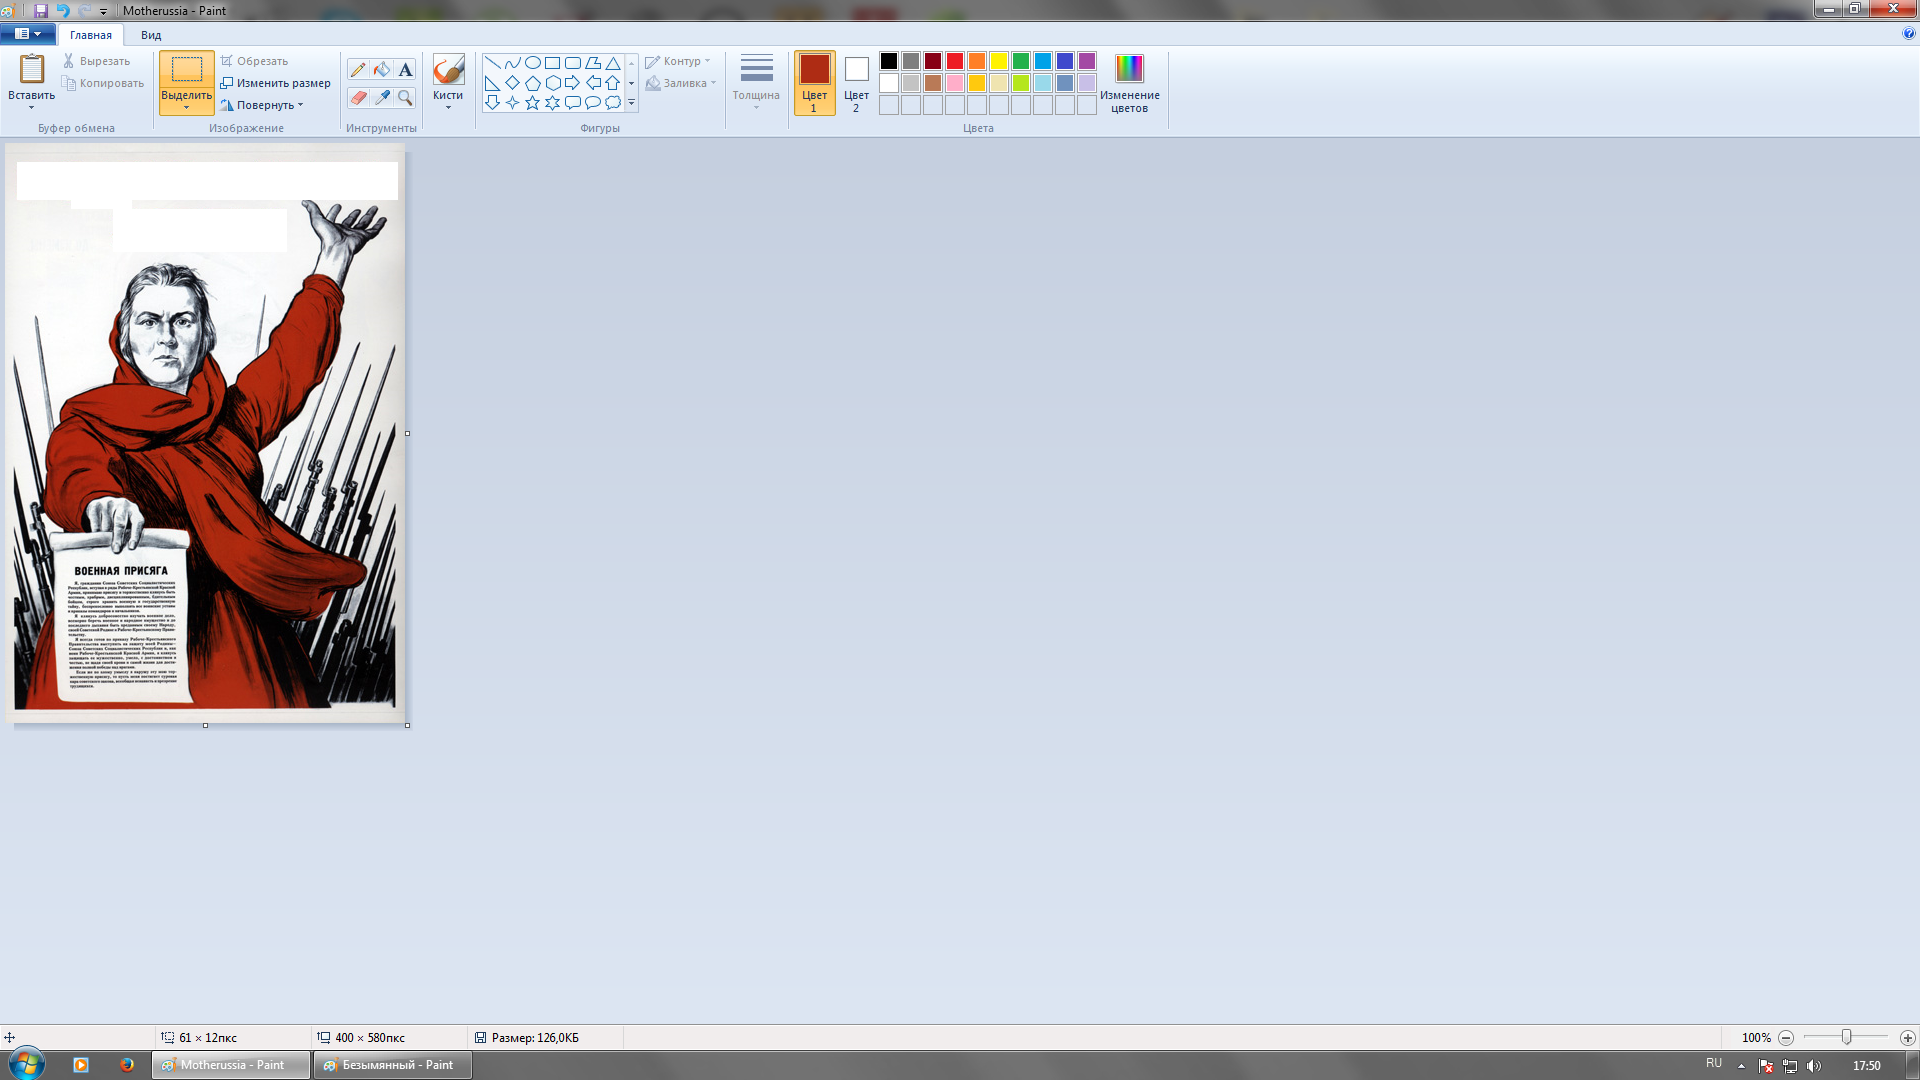Open Windows Media Player taskbar icon
Image resolution: width=1920 pixels, height=1080 pixels.
pyautogui.click(x=81, y=1065)
